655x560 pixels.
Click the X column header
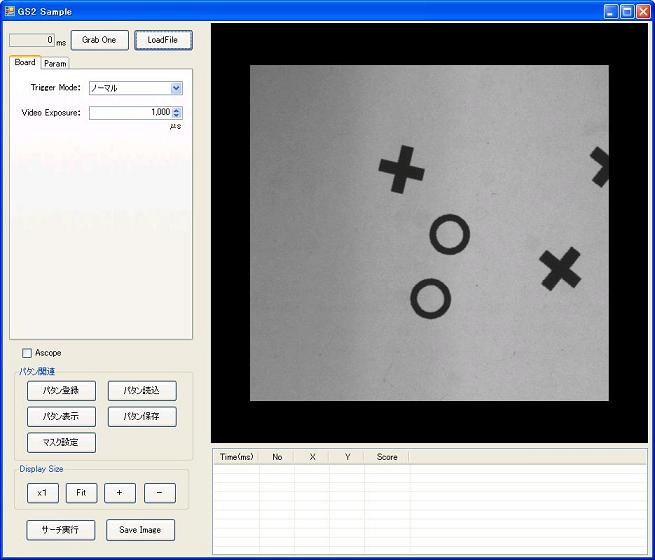point(312,457)
